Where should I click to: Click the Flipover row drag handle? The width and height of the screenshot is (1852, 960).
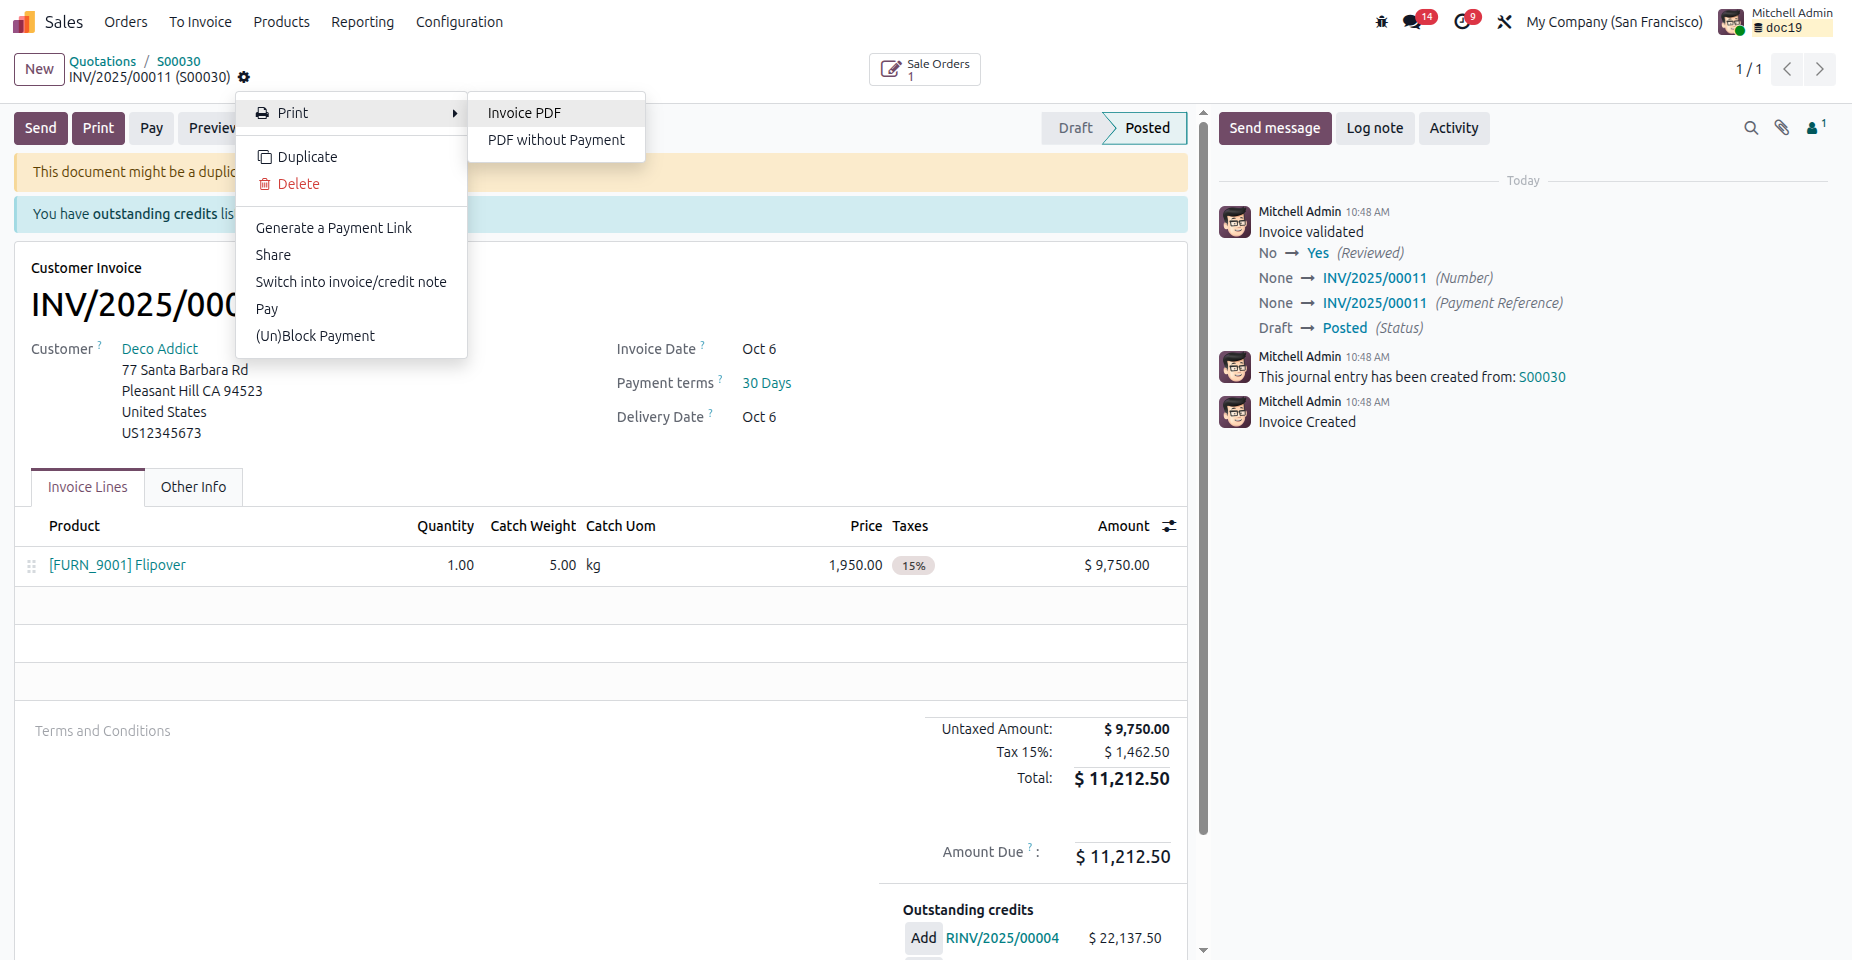click(31, 566)
